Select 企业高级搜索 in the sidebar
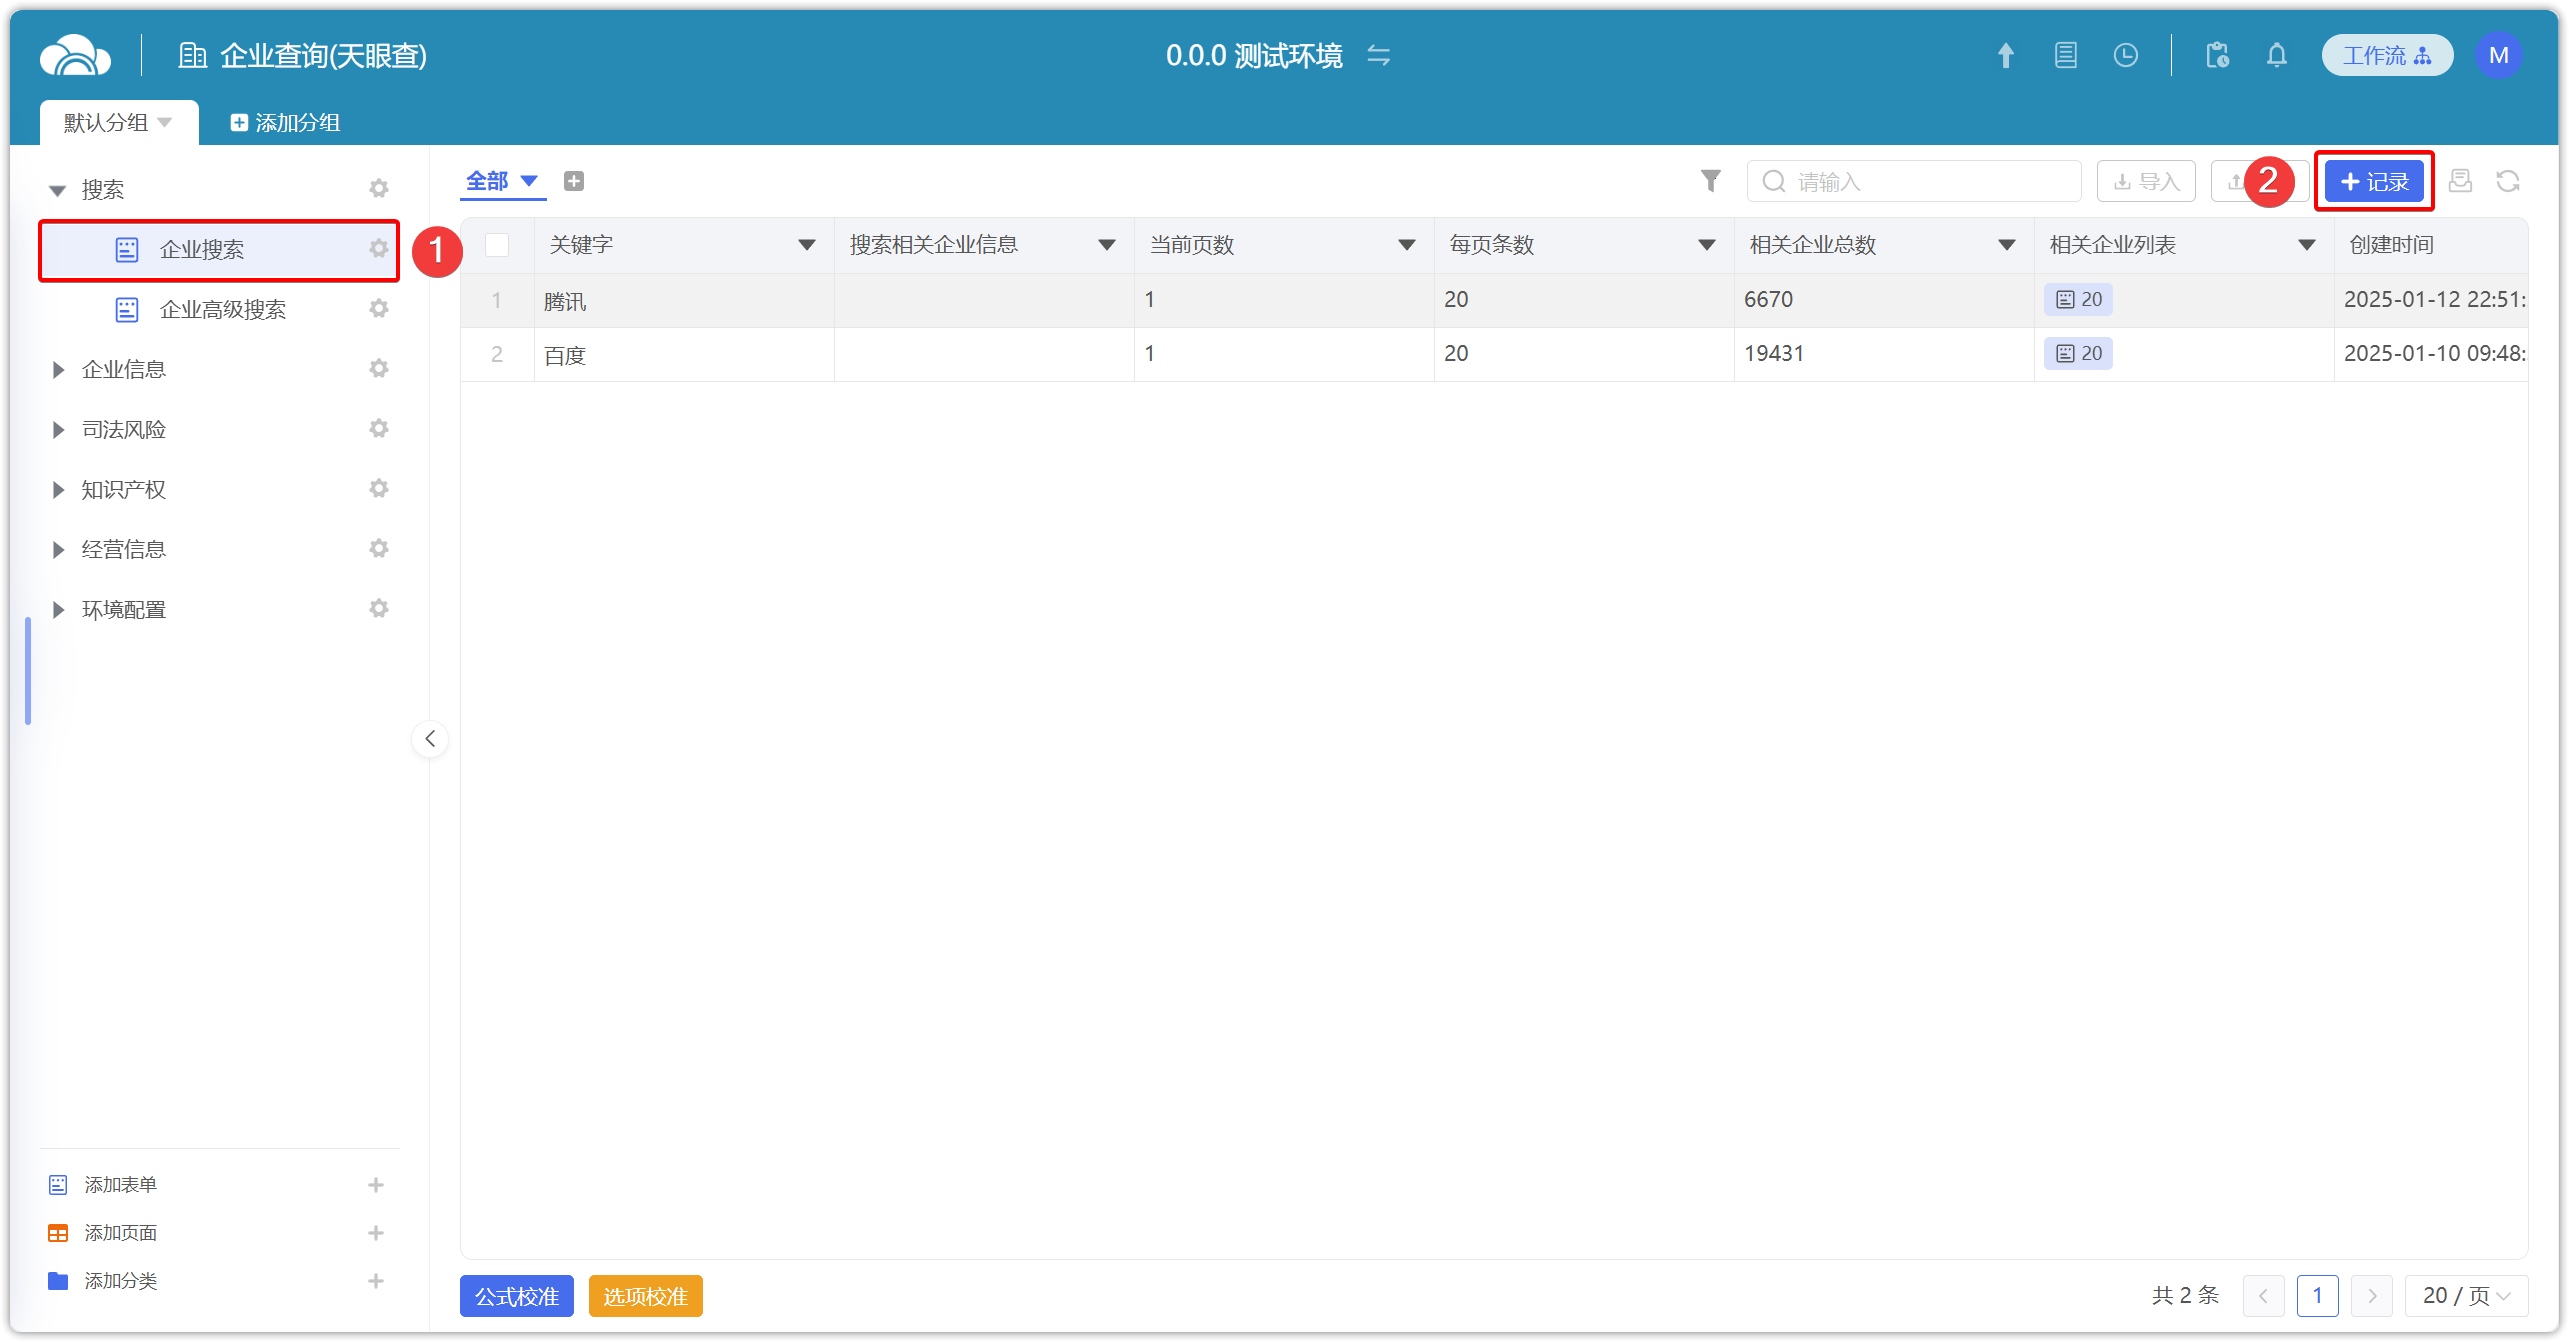 coord(219,310)
